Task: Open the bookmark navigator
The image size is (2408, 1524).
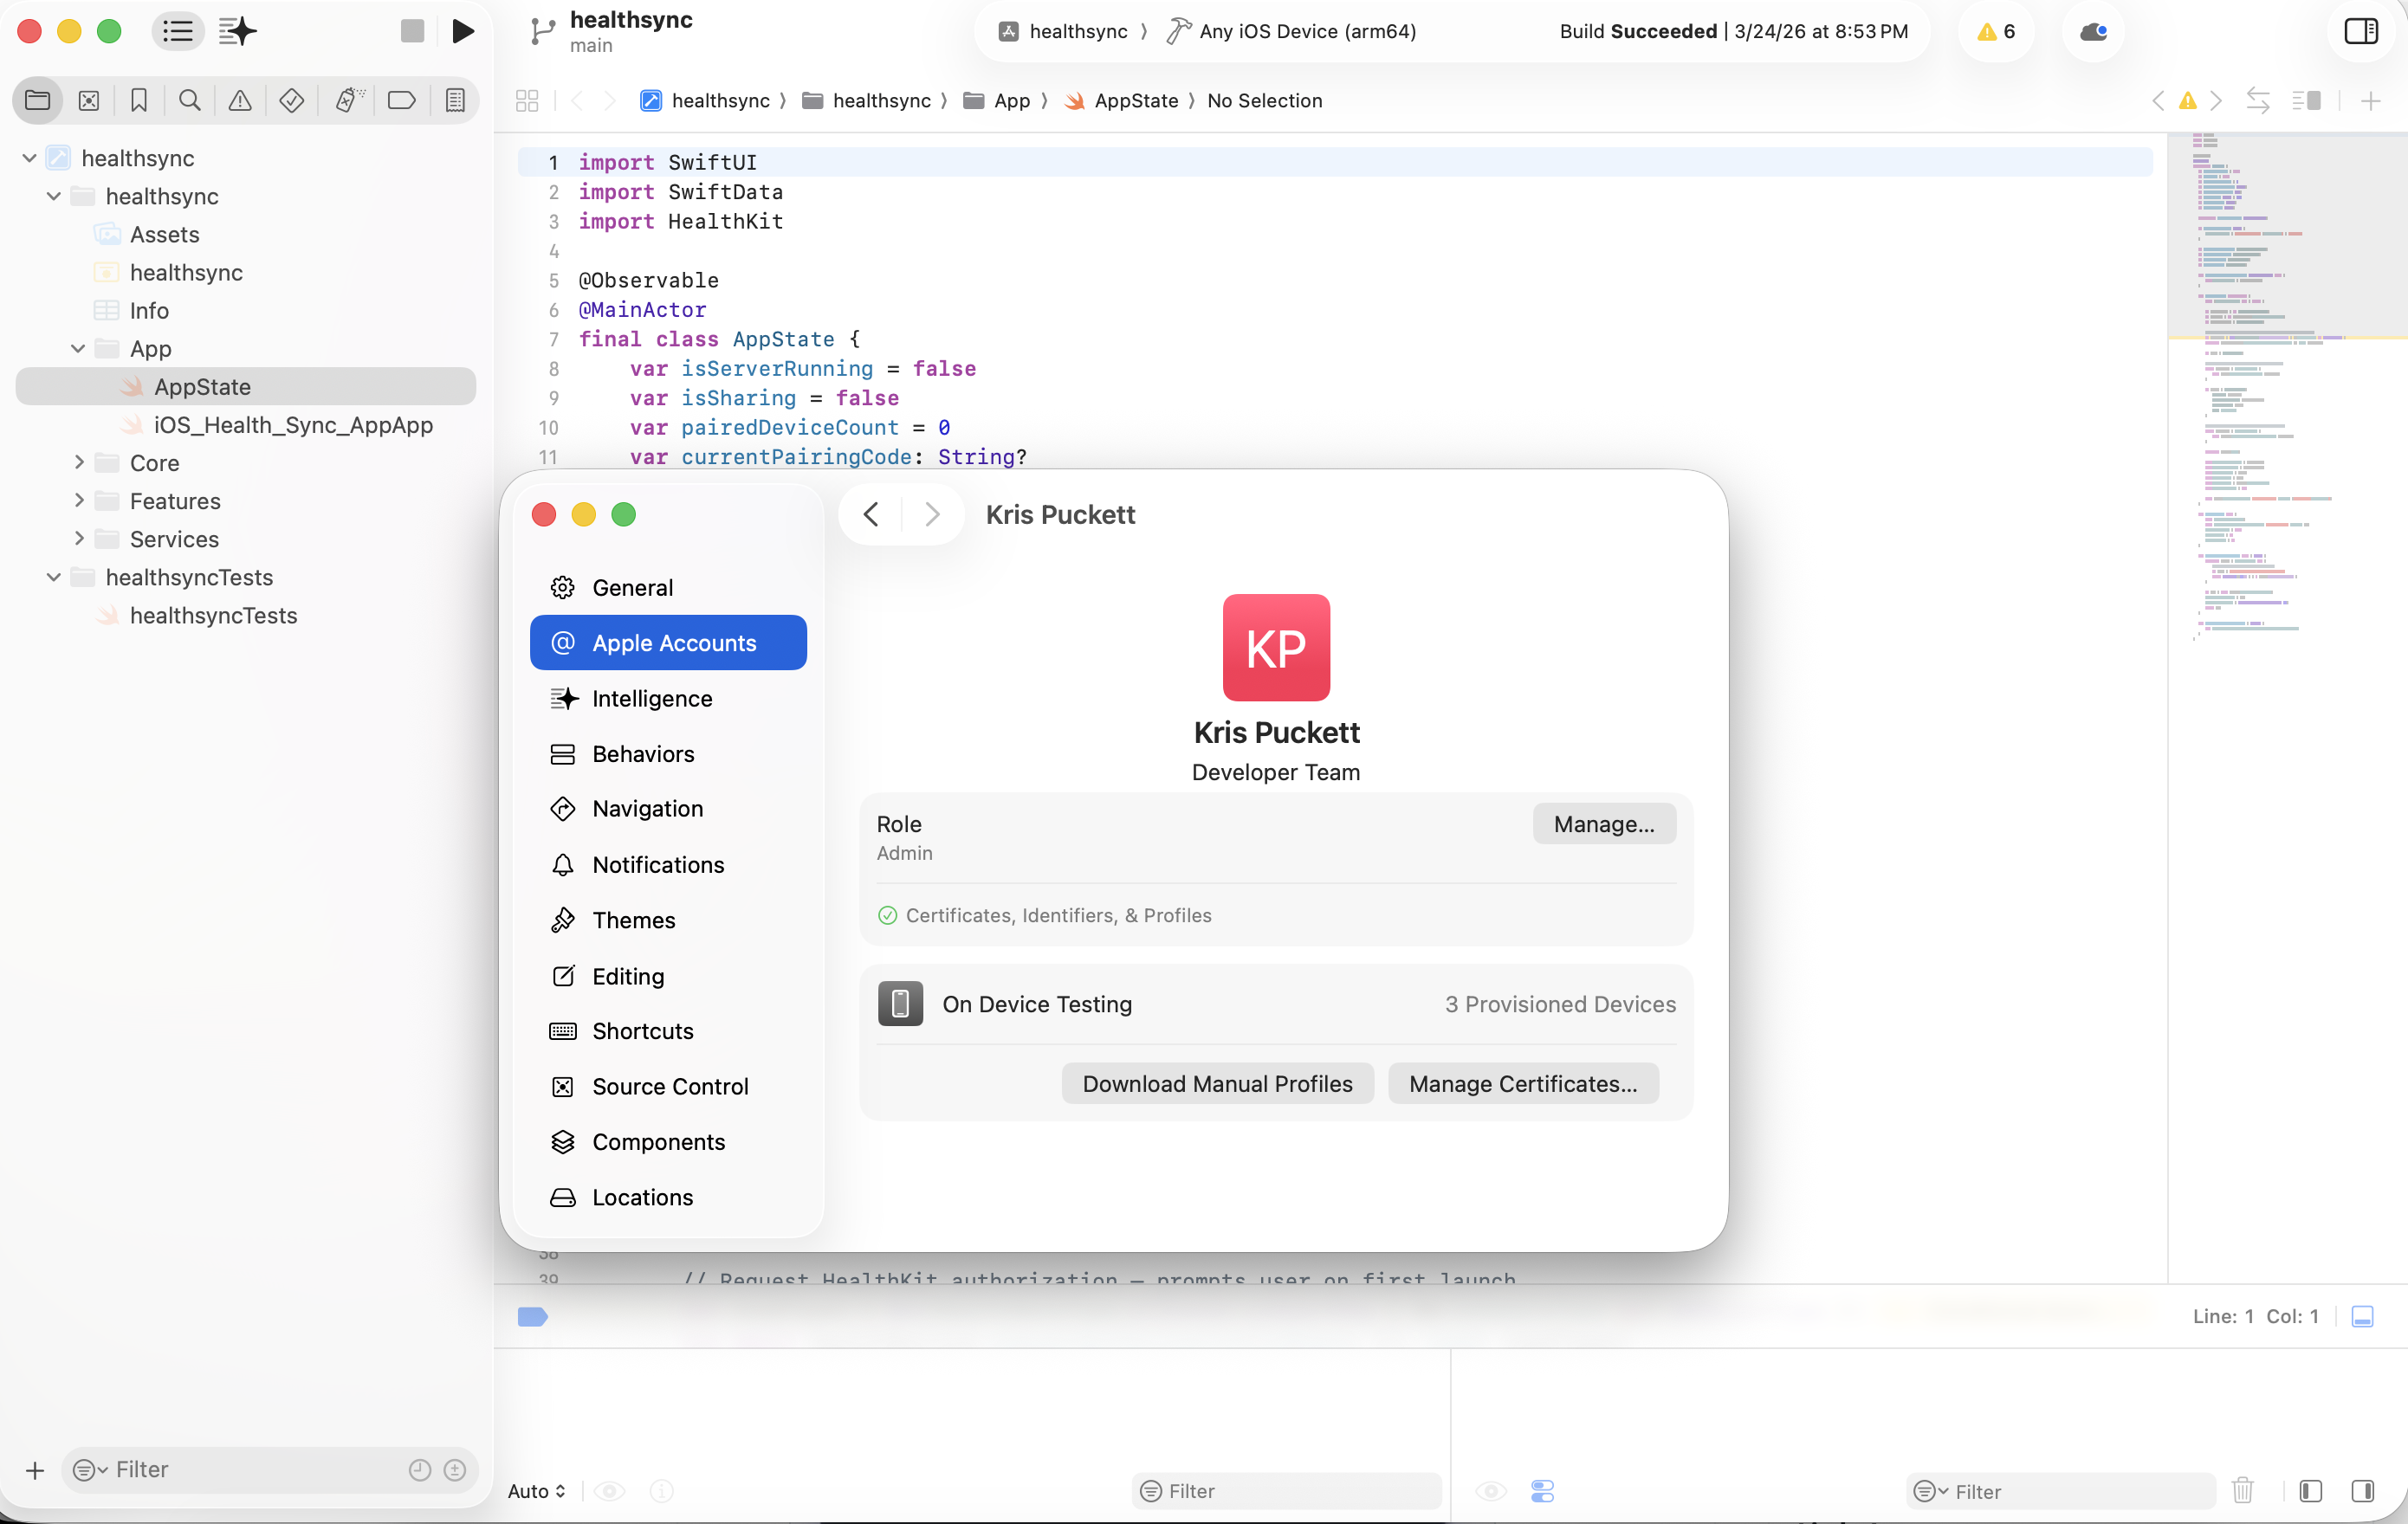Action: coord(139,100)
